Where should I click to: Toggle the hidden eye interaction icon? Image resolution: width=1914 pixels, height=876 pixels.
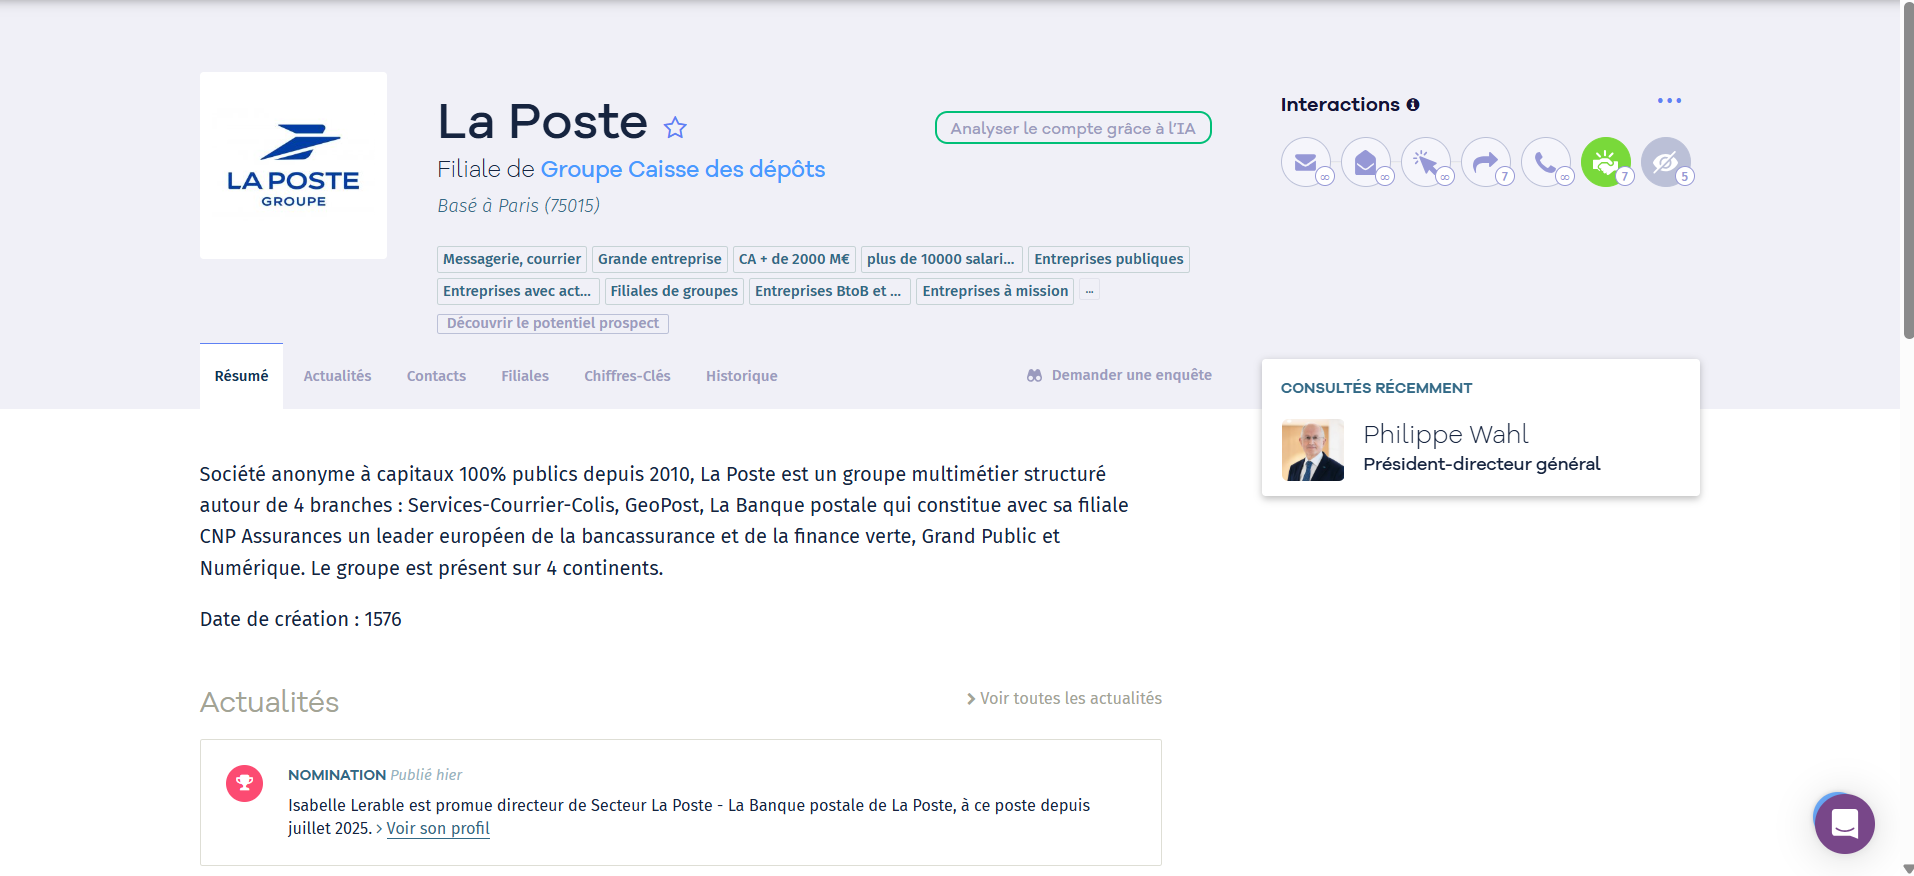[1665, 162]
